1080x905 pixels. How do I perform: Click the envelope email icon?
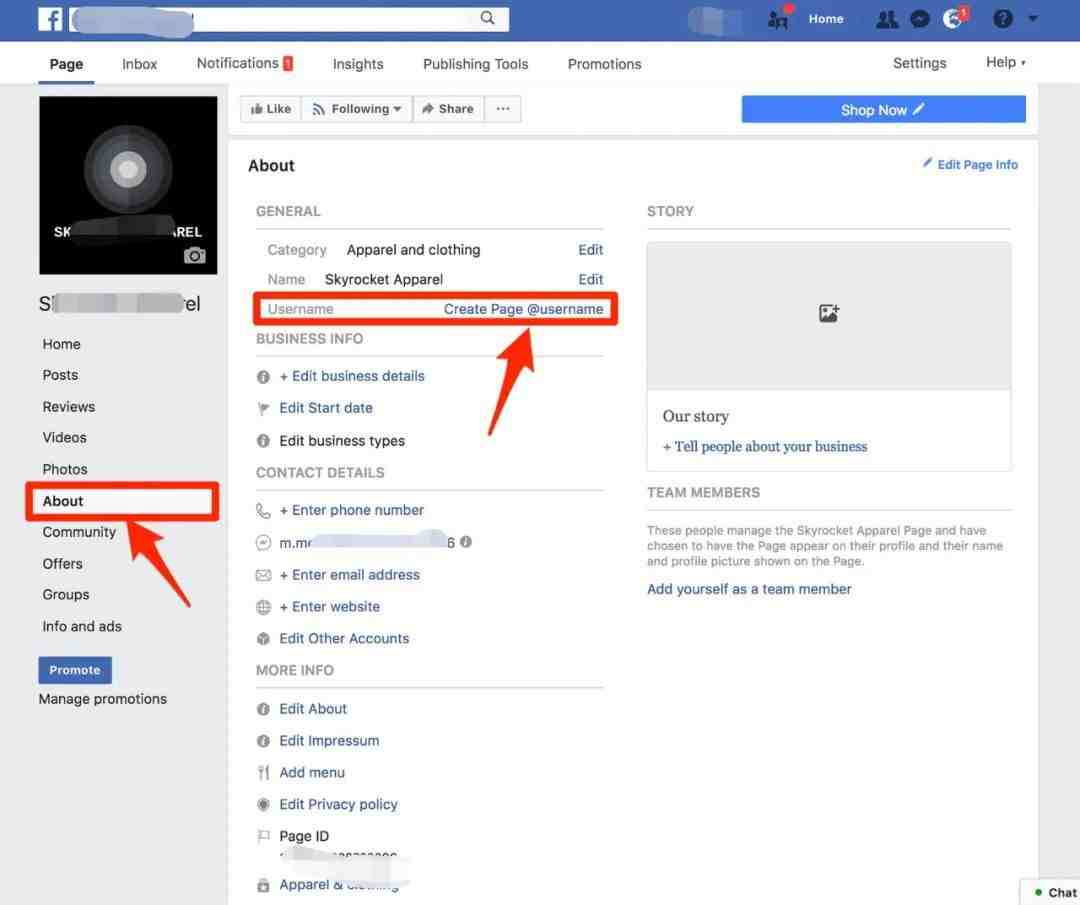(263, 575)
